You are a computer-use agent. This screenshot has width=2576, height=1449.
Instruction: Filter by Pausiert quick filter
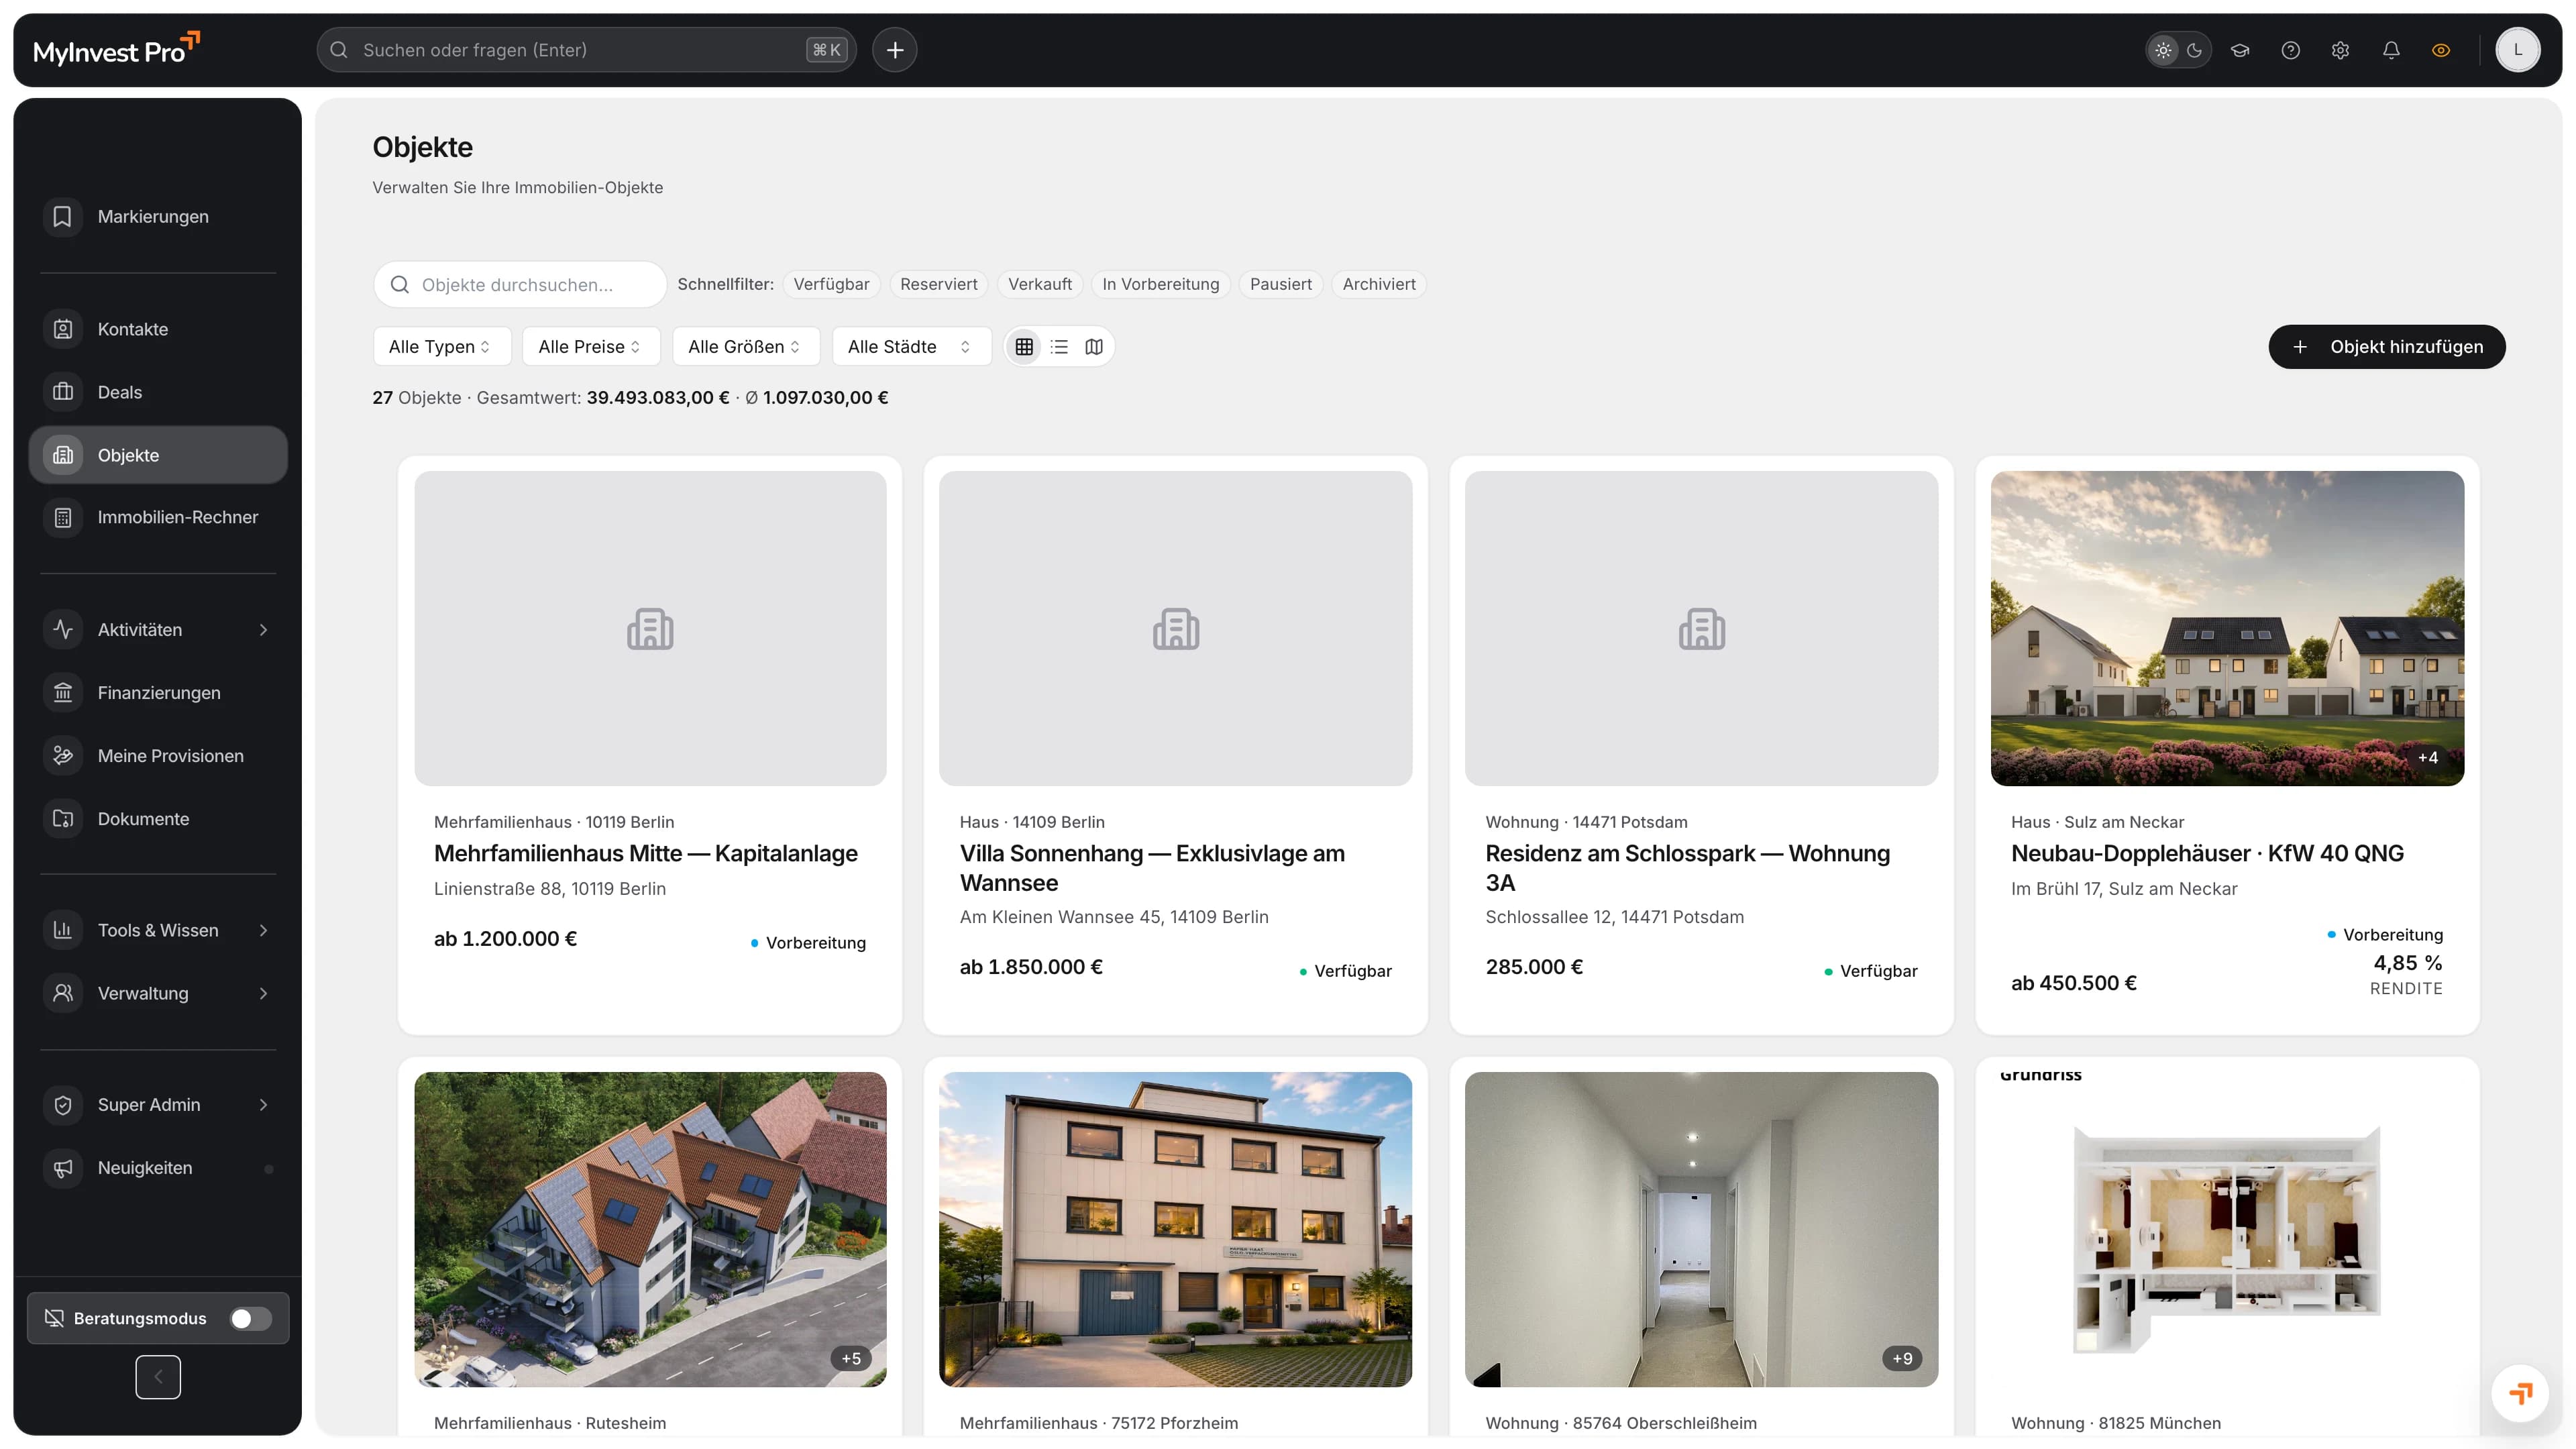coord(1280,284)
